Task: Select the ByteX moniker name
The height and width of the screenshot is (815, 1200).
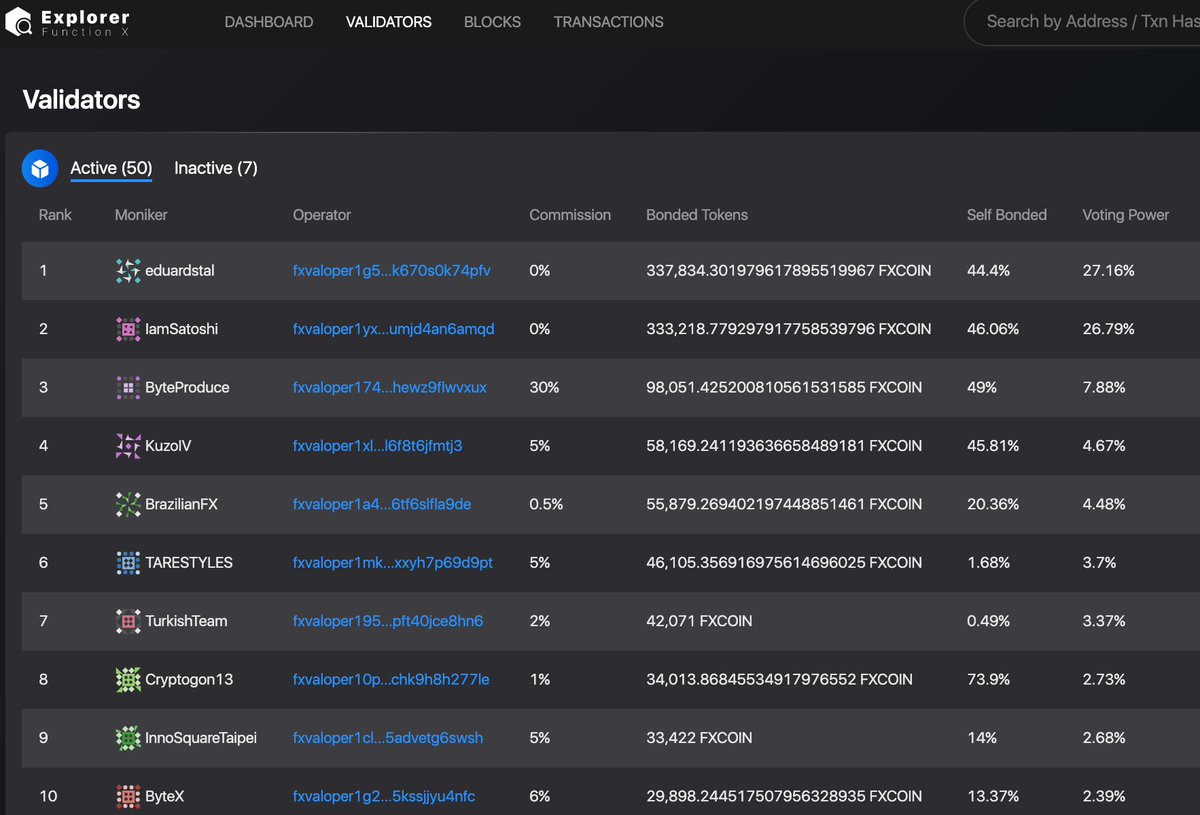Action: click(165, 797)
